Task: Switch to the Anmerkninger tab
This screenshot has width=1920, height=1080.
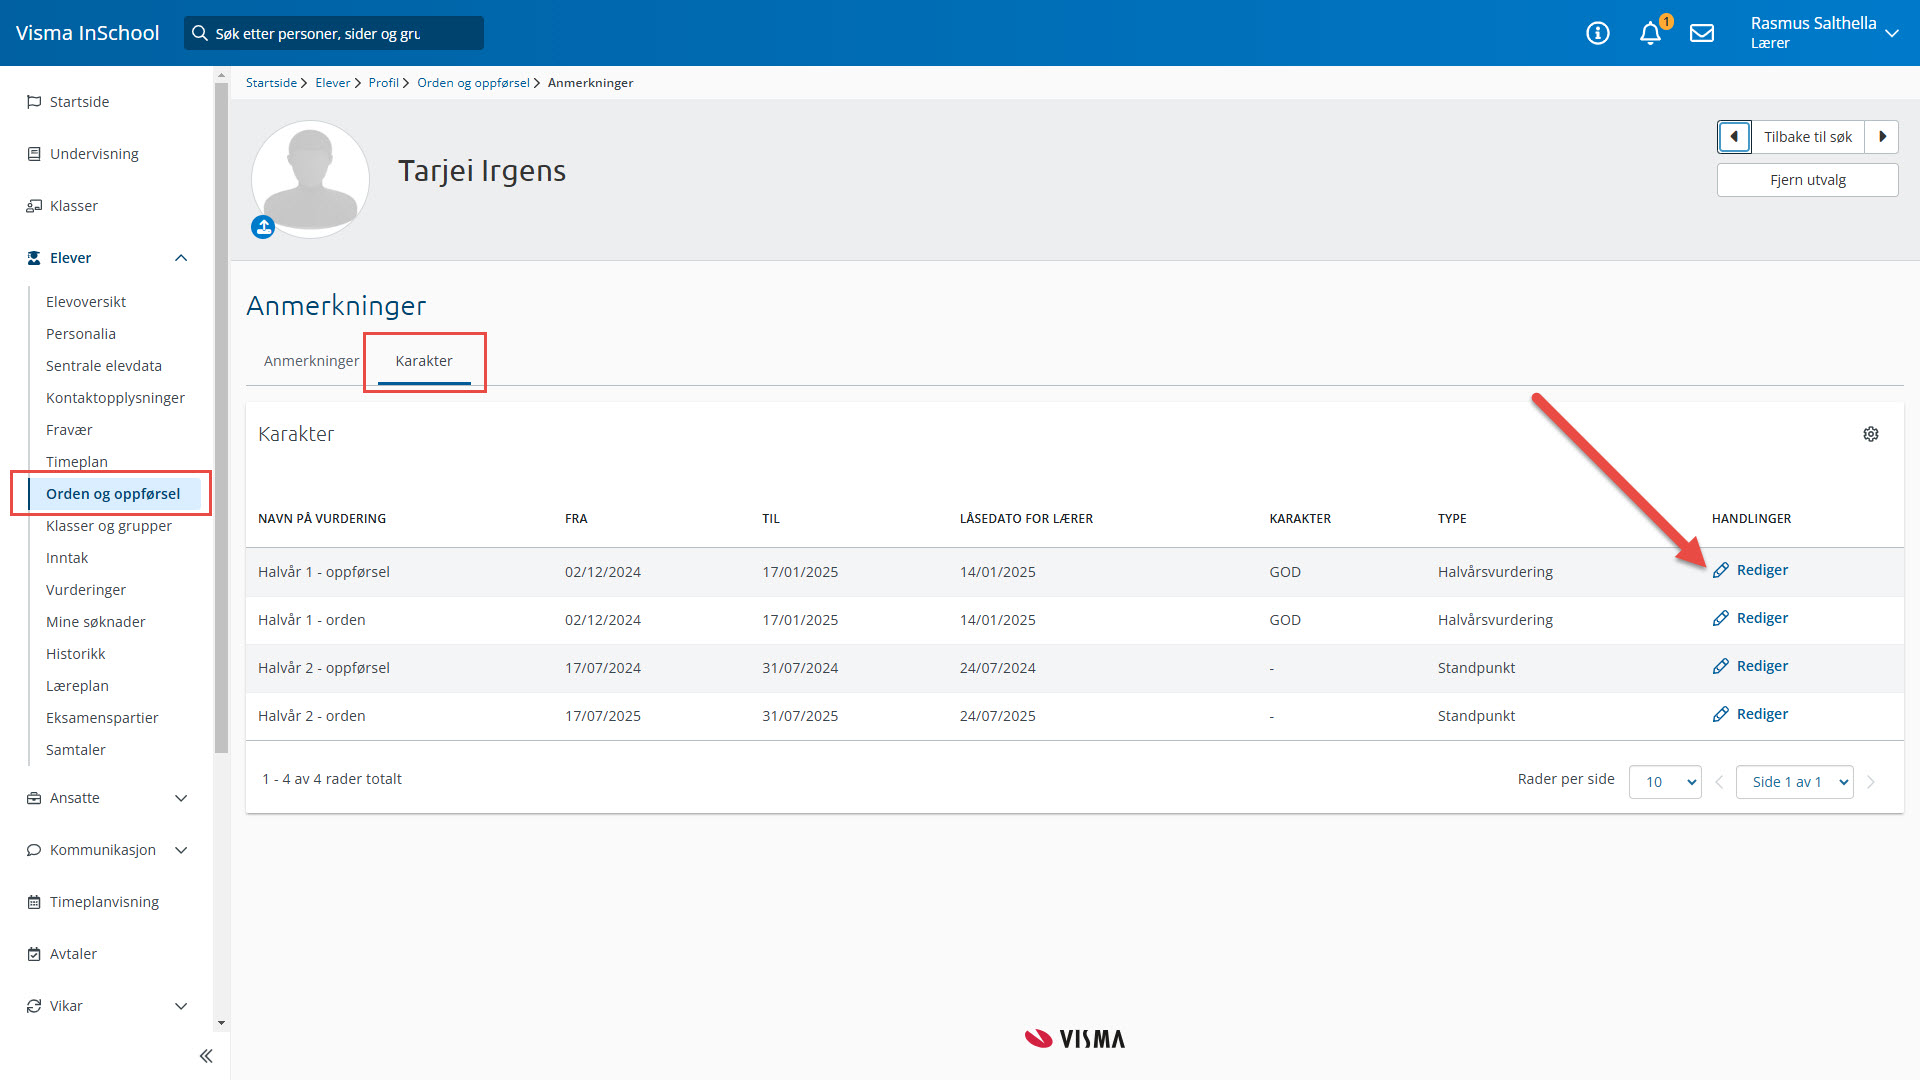Action: point(311,361)
